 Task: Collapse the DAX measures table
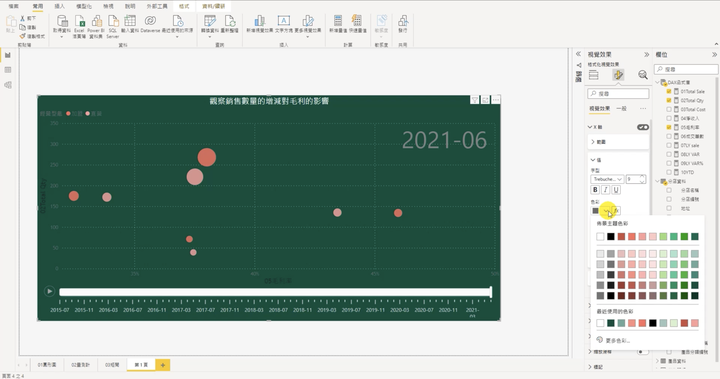point(658,82)
